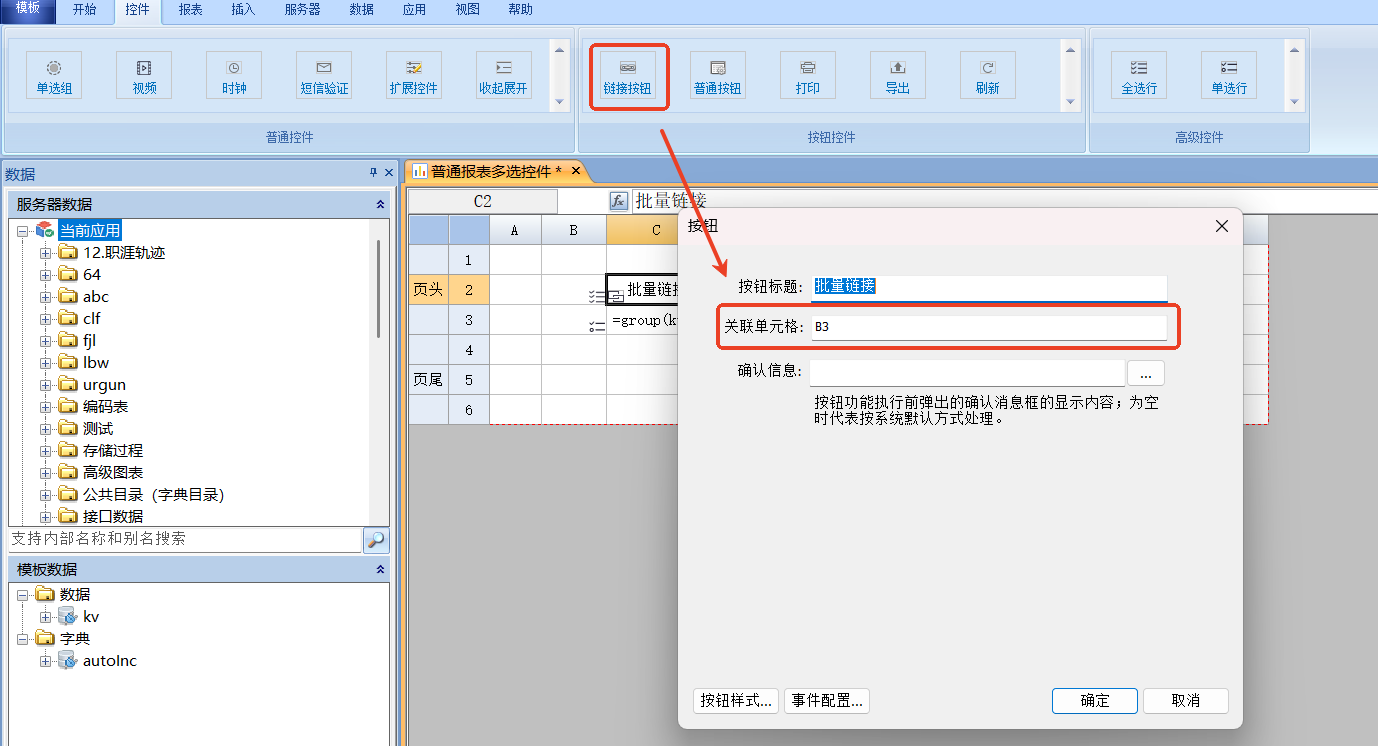Choose the 短信验证 SMS verification control
Image resolution: width=1378 pixels, height=746 pixels.
coord(324,76)
